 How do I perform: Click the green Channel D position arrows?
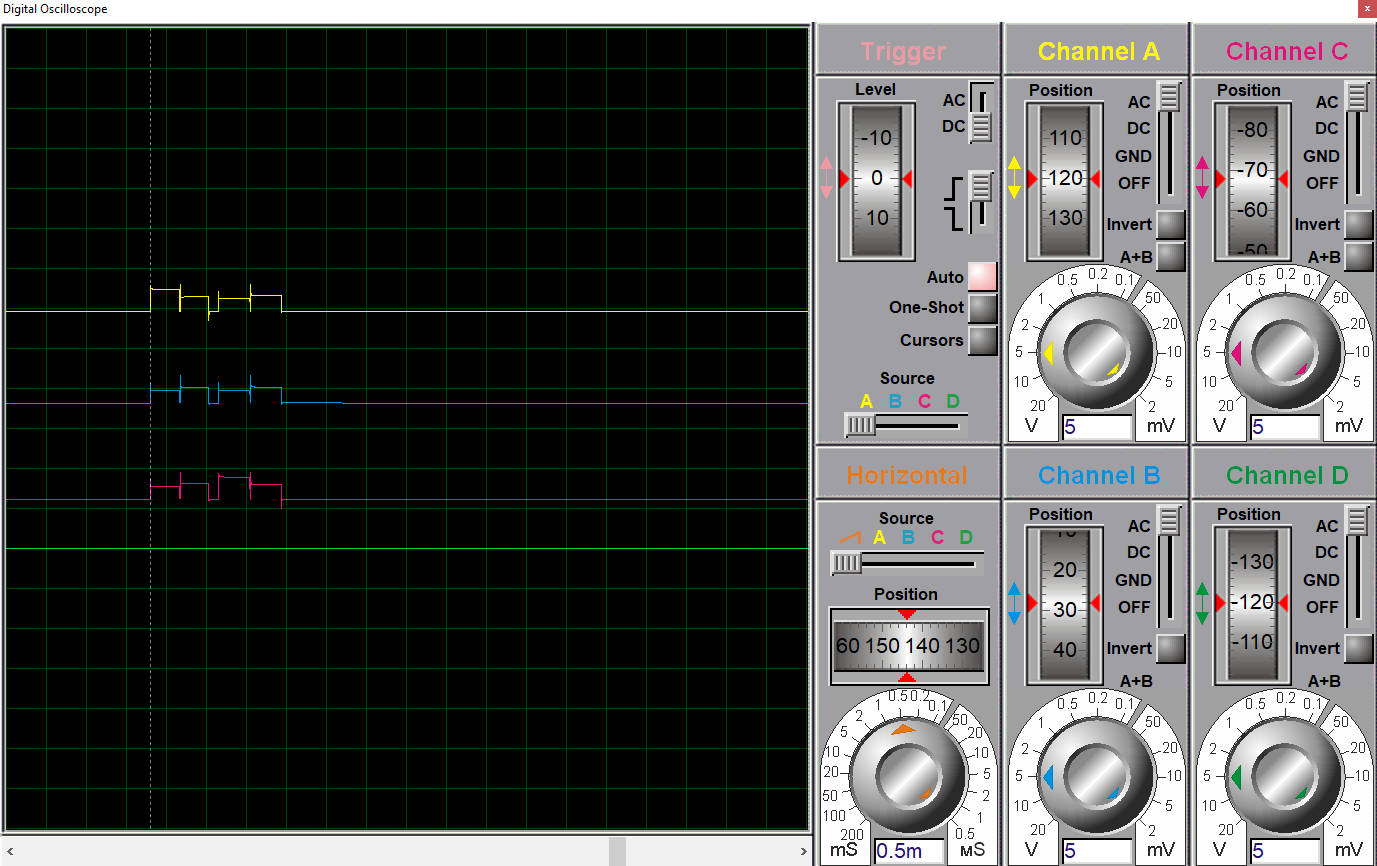coord(1202,603)
